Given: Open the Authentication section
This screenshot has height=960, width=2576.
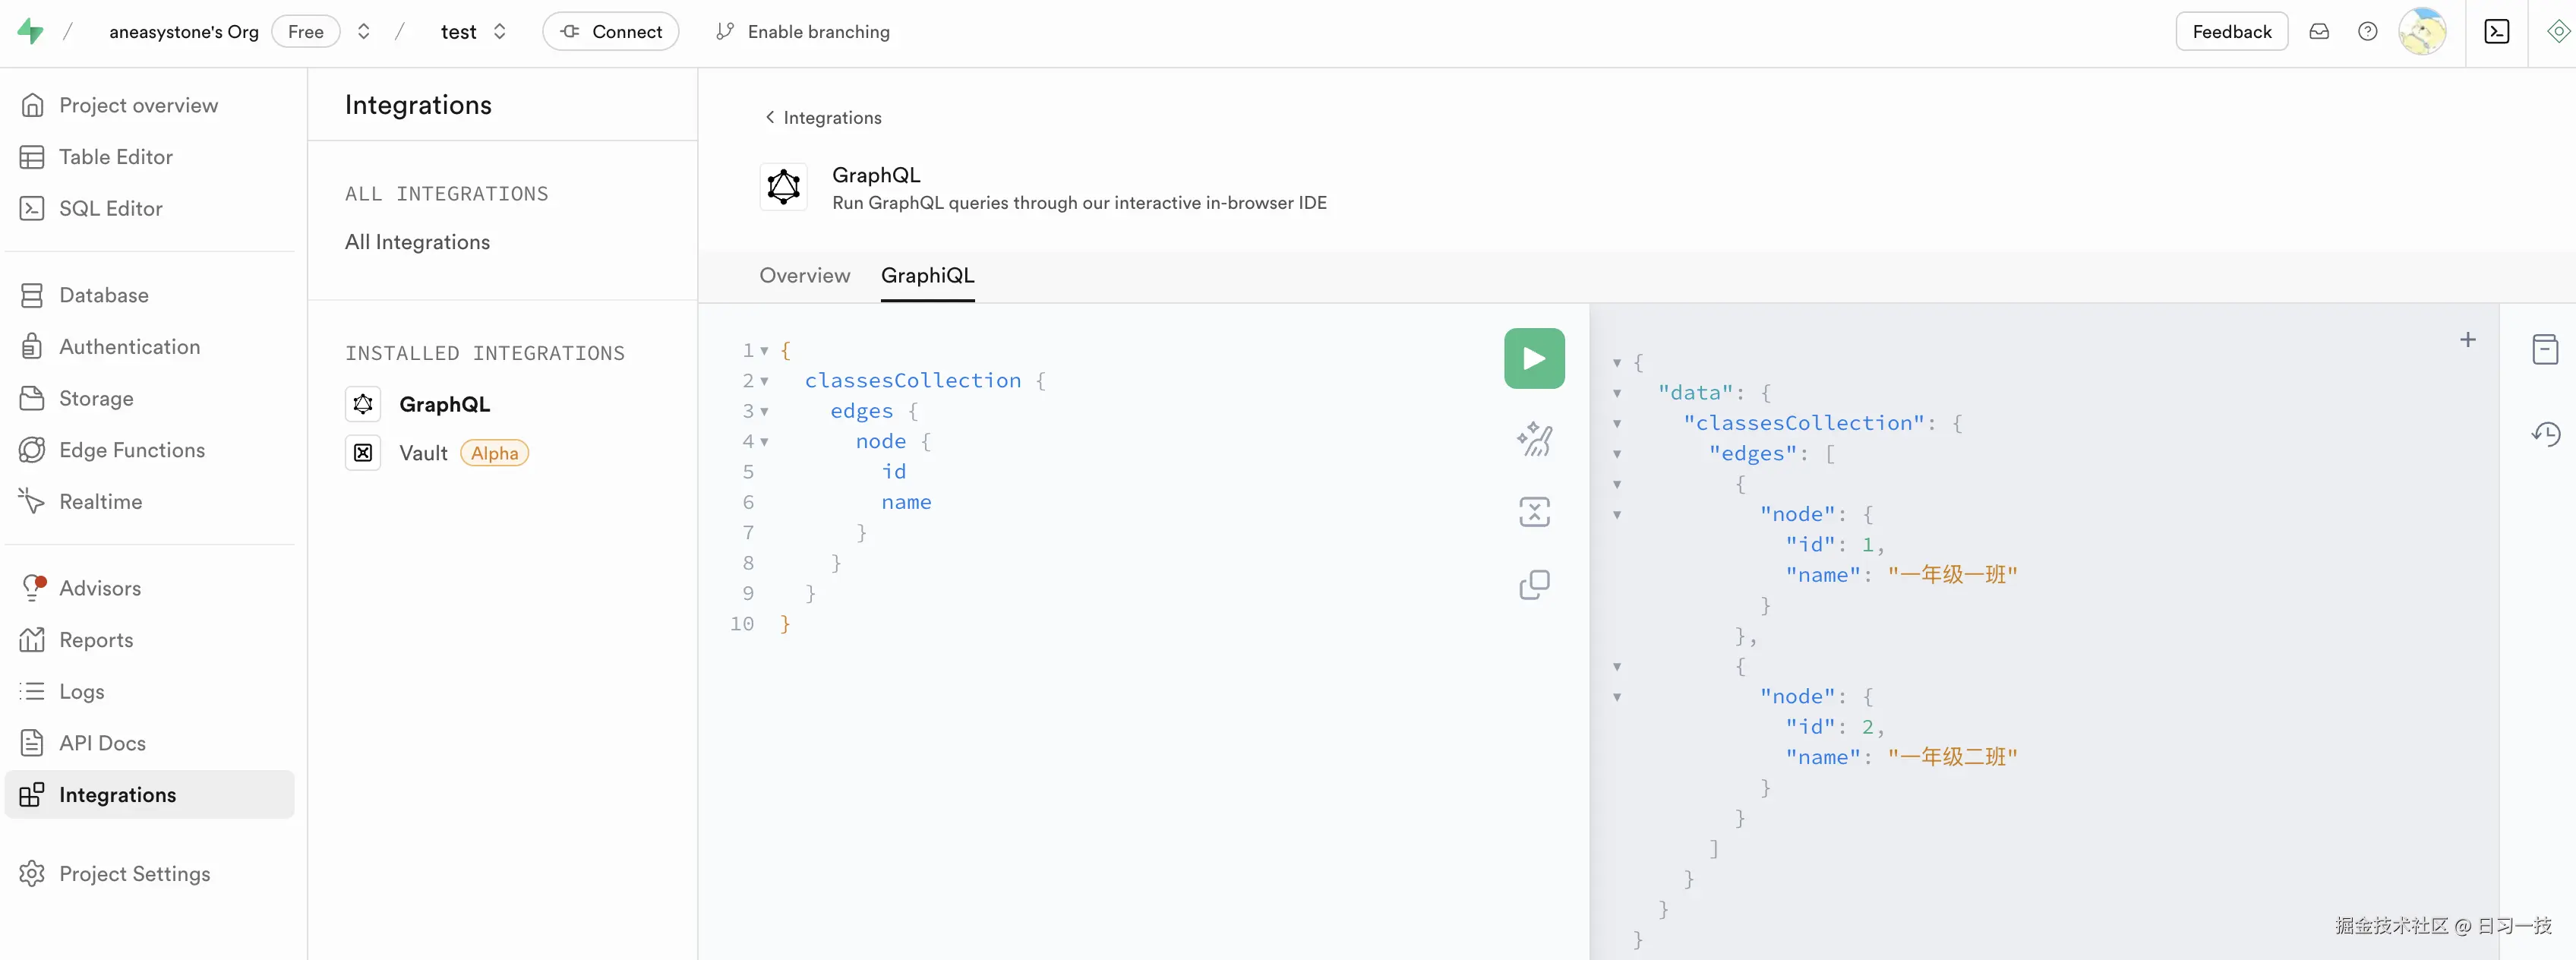Looking at the screenshot, I should 130,346.
